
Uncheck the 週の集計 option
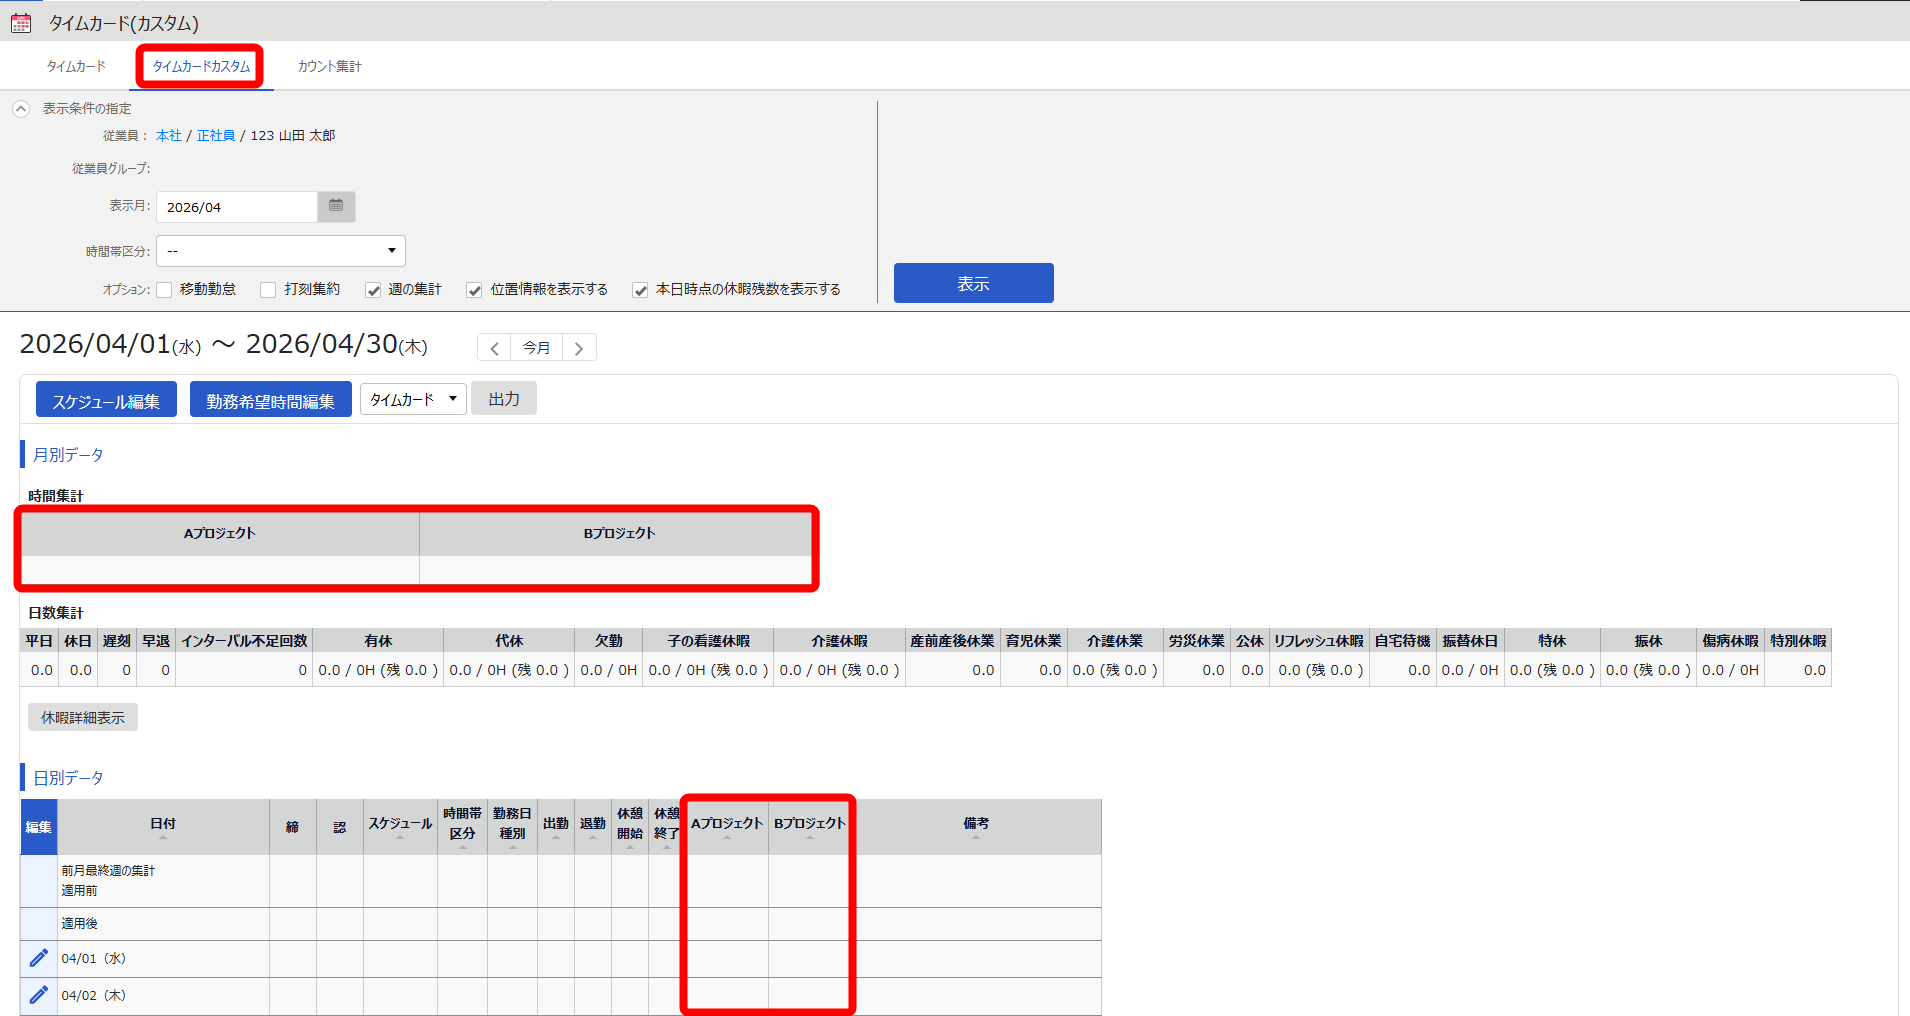tap(373, 290)
